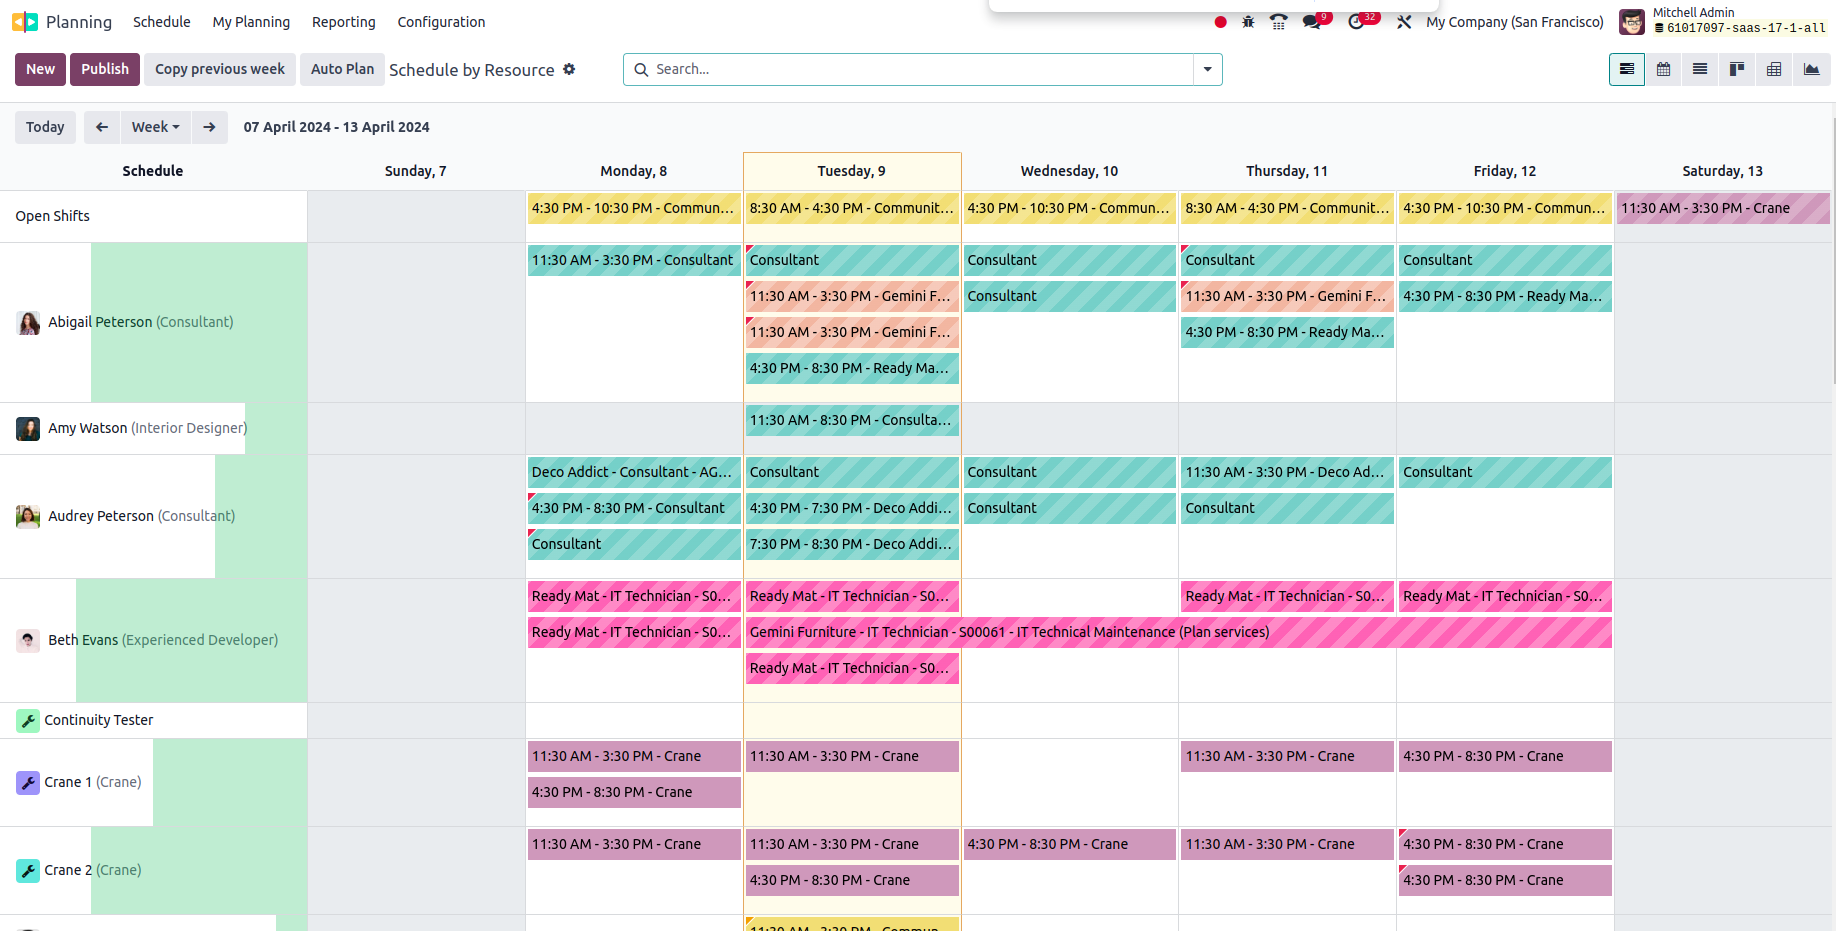Click the Planning app icon top-left

point(22,21)
